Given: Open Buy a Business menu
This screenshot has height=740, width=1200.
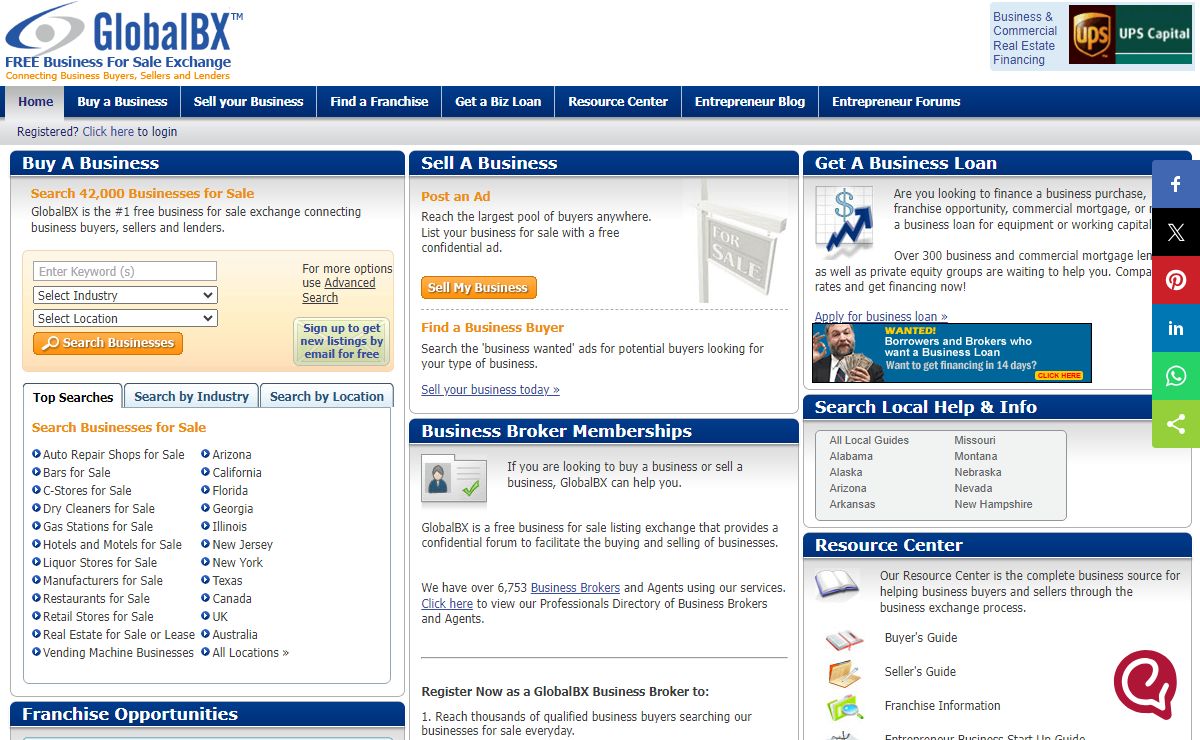Looking at the screenshot, I should (x=122, y=102).
